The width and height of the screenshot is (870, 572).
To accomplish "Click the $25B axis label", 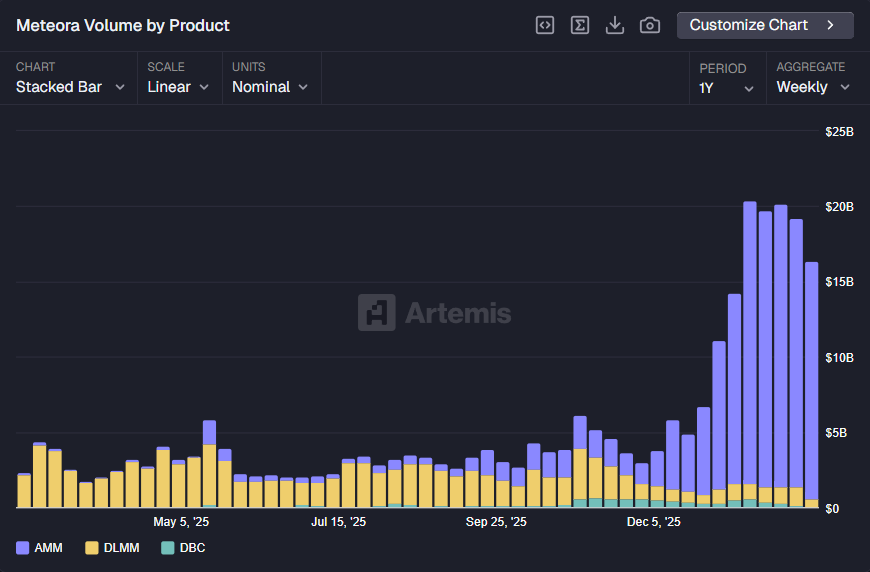I will coord(839,131).
